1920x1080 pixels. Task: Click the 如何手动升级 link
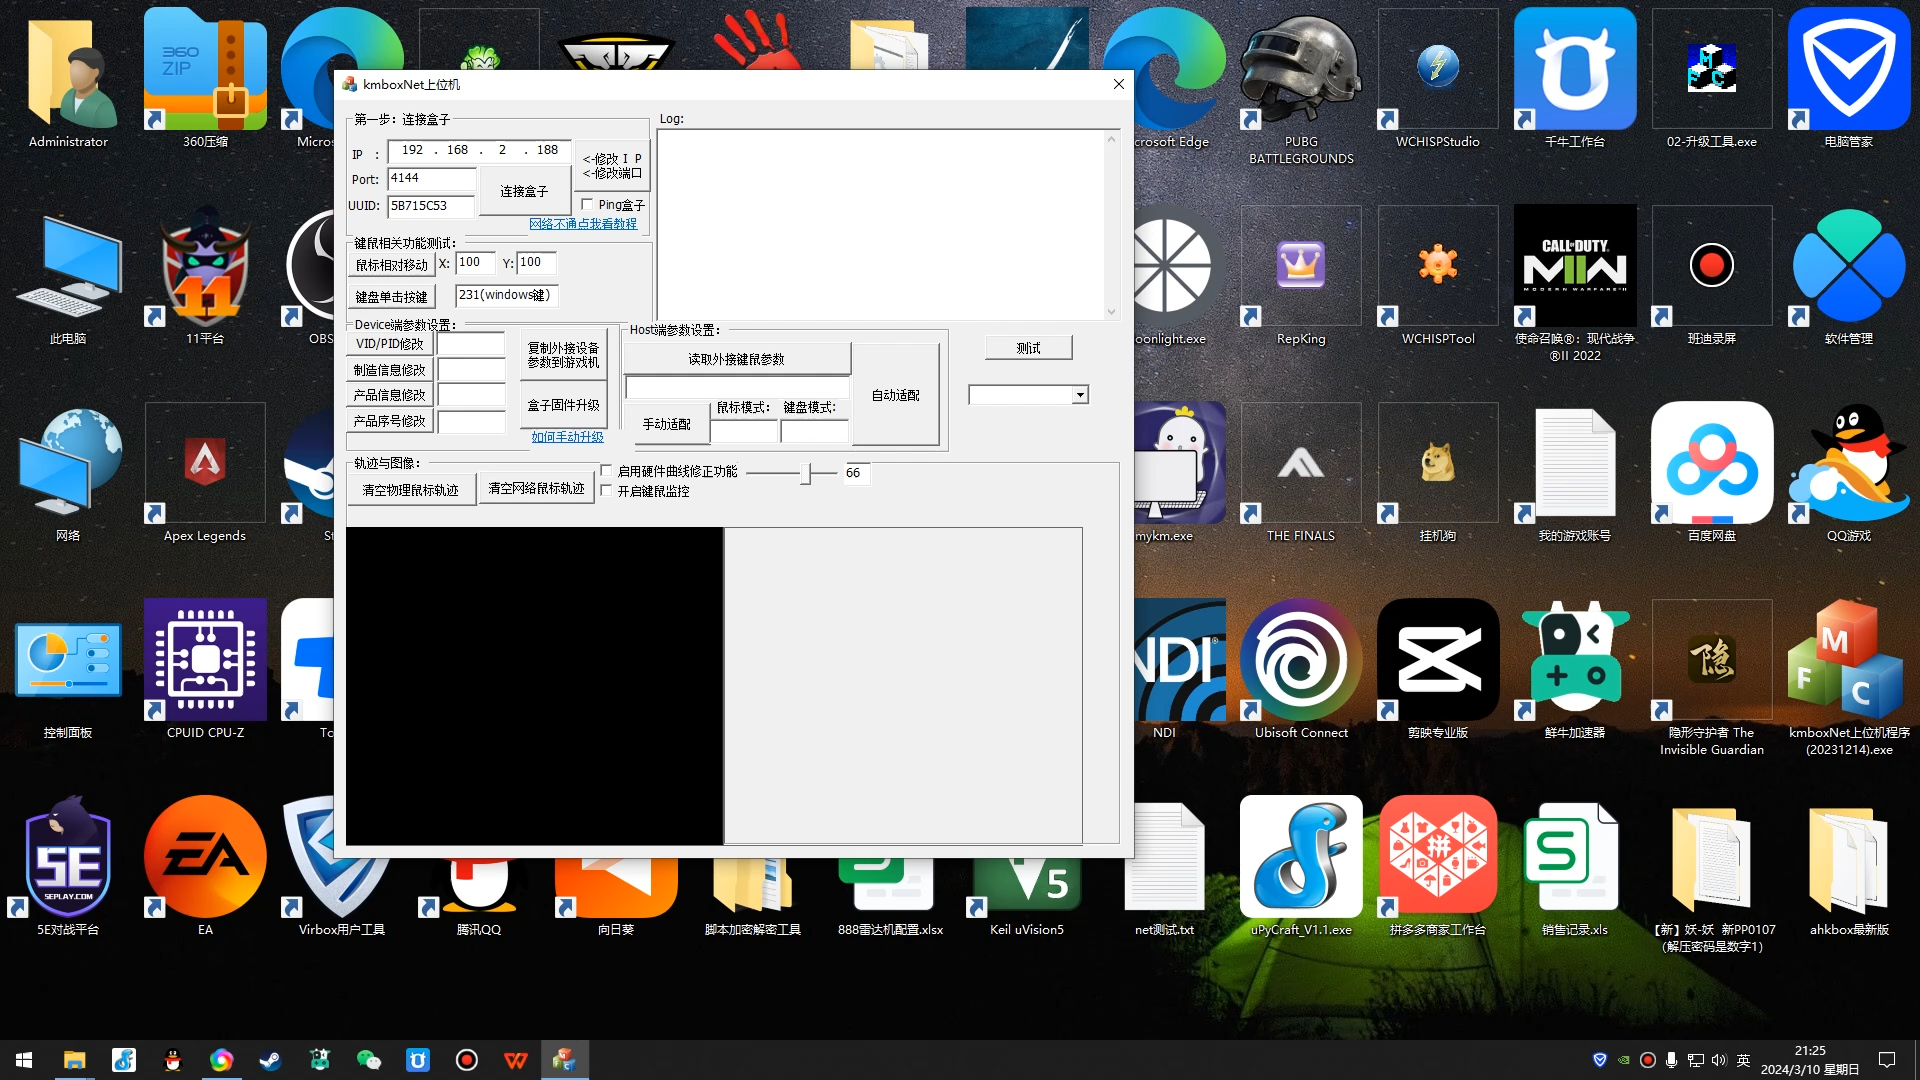(x=567, y=437)
